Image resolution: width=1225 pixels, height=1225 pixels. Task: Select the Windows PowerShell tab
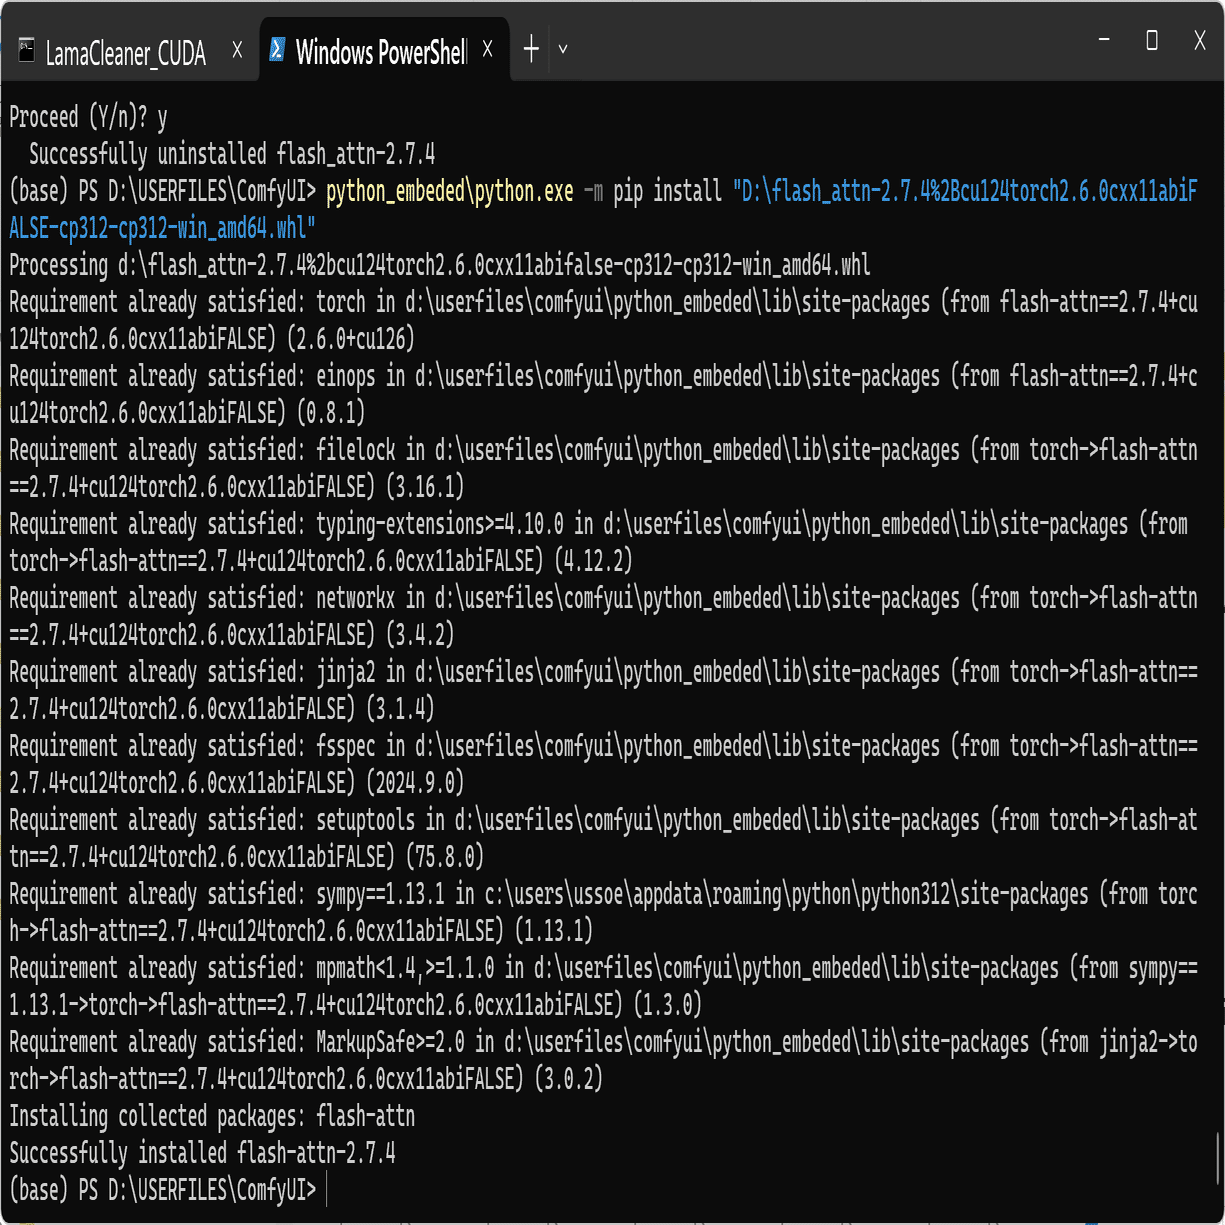click(x=380, y=52)
